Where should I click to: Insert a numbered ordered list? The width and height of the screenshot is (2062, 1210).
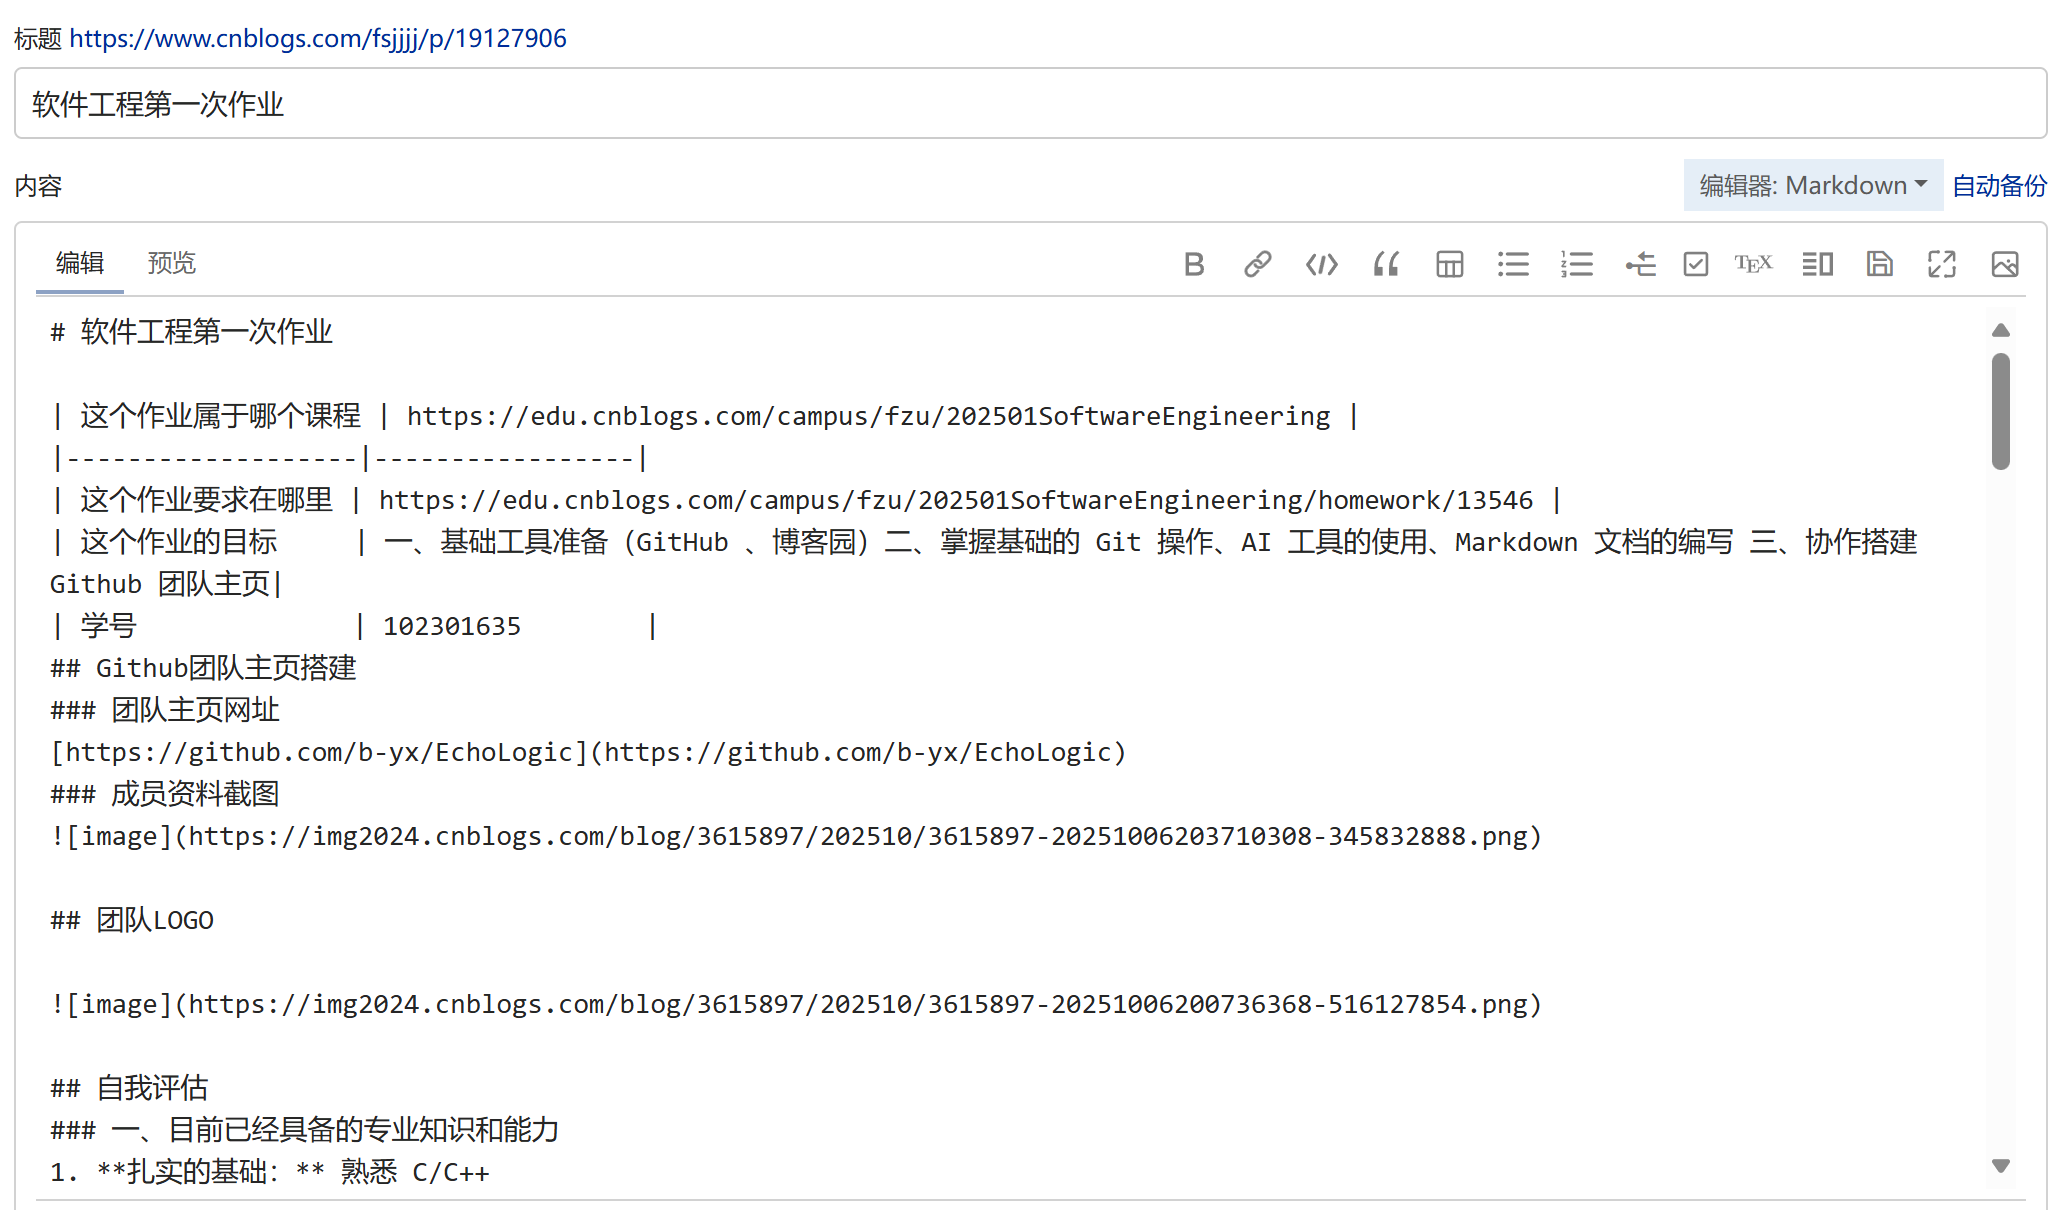click(x=1577, y=264)
